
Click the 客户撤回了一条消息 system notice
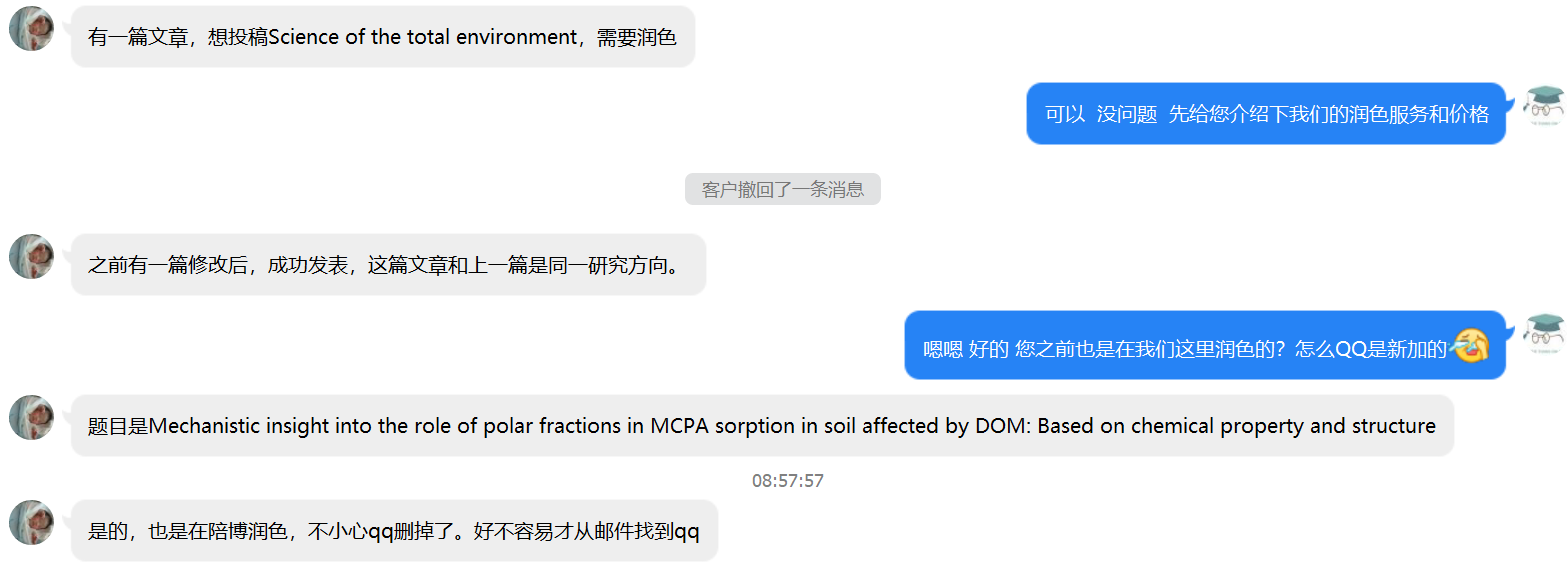pos(783,189)
